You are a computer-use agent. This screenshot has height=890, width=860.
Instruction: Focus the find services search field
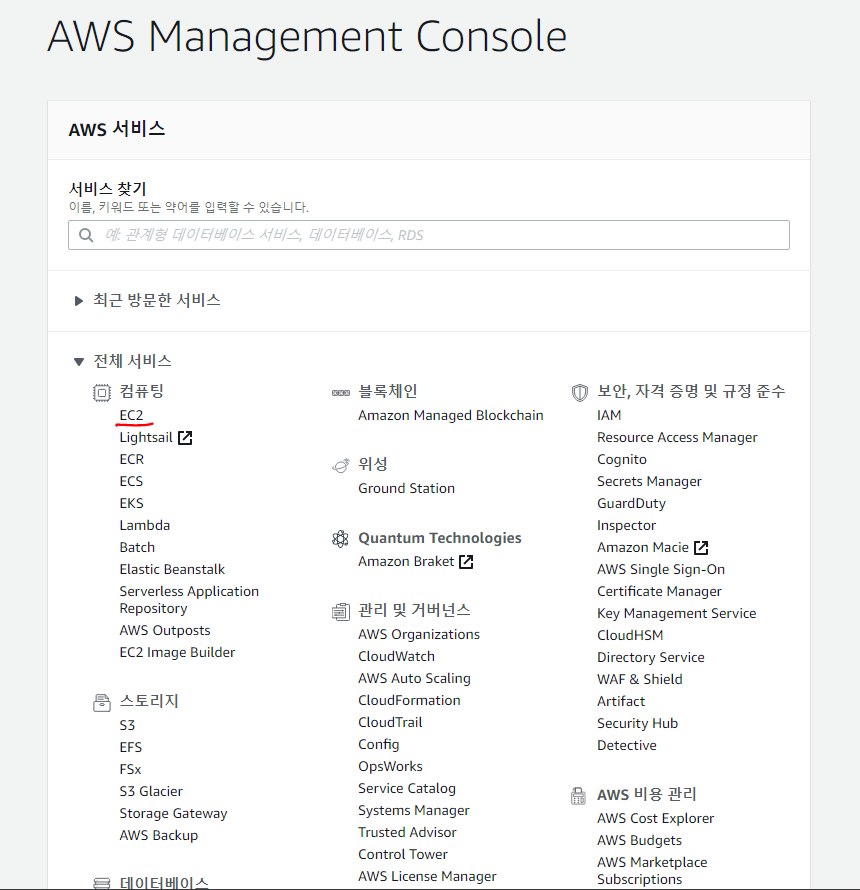429,235
